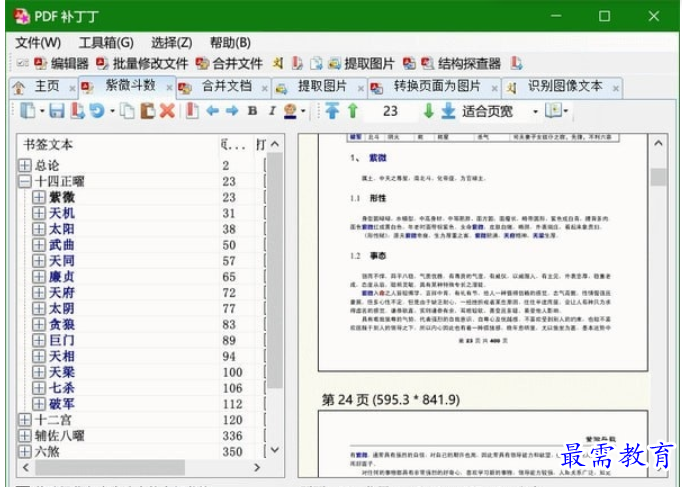The image size is (682, 487).
Task: Click the paste clipboard icon
Action: [x=147, y=111]
